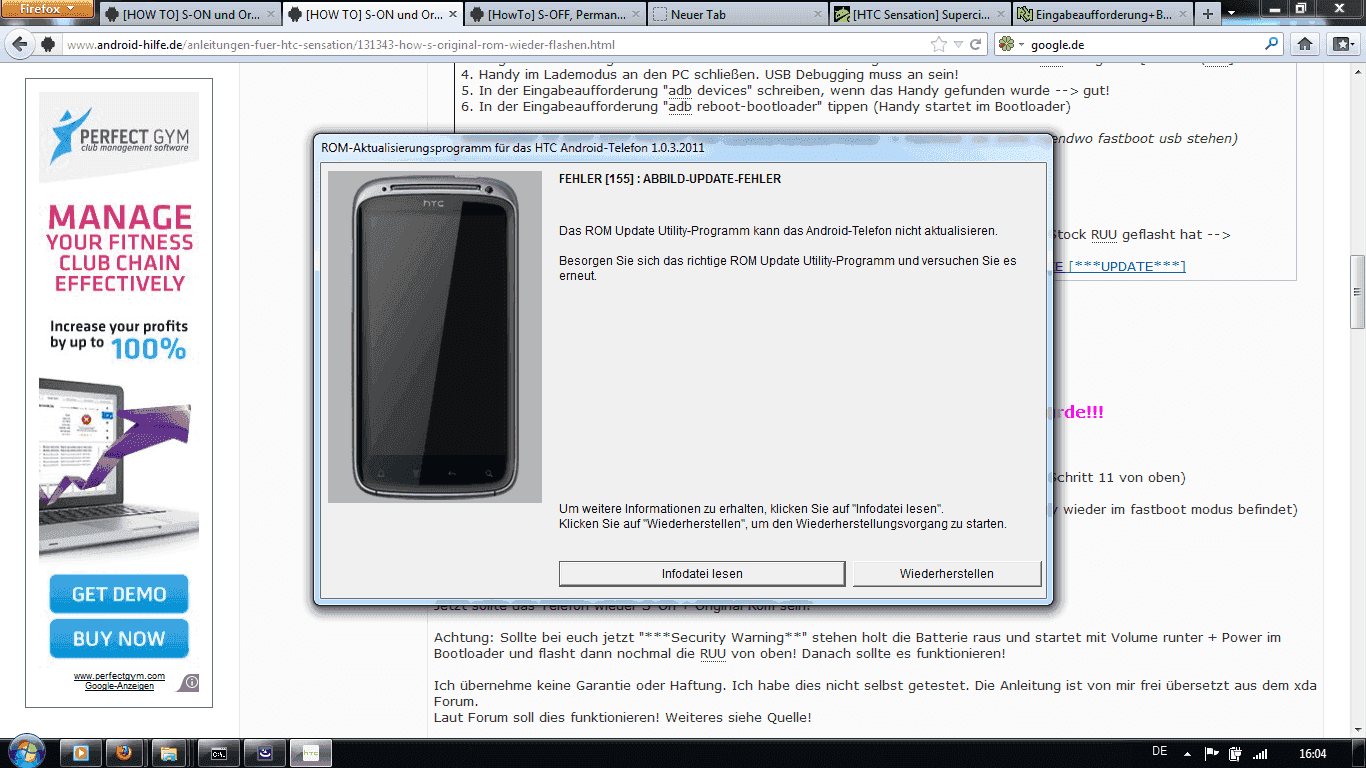Click the HTC phone image in dialog
Image resolution: width=1366 pixels, height=768 pixels.
[x=436, y=336]
